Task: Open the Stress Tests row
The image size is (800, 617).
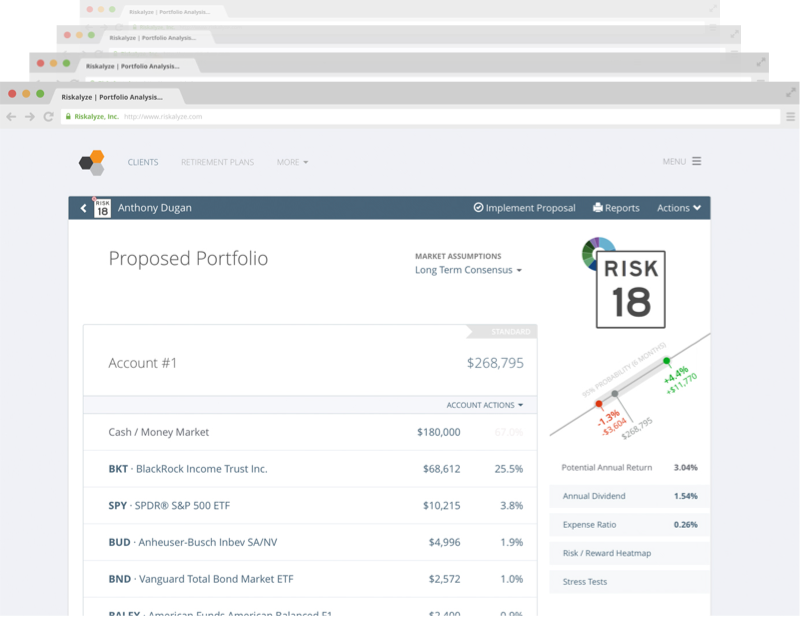Action: click(630, 582)
